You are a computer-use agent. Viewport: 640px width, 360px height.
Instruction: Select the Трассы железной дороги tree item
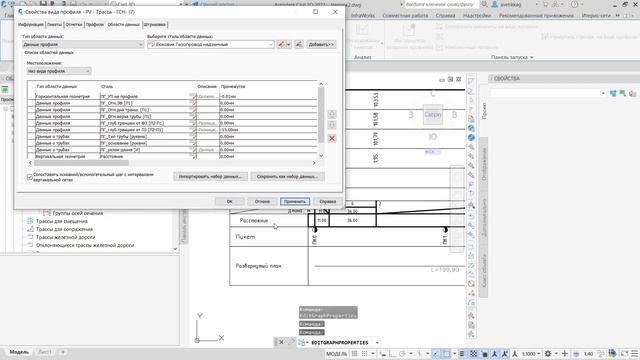click(65, 237)
